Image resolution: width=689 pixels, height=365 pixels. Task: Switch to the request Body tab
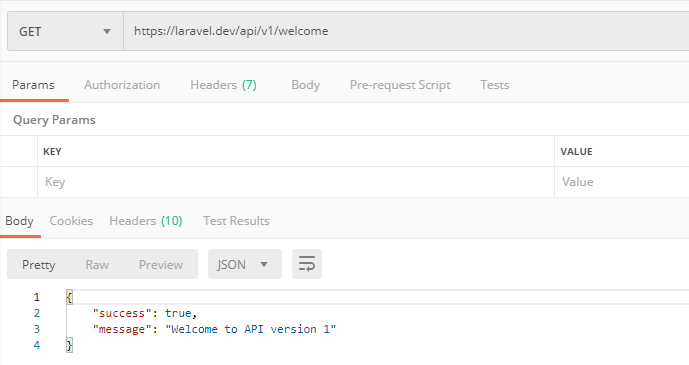pos(305,85)
